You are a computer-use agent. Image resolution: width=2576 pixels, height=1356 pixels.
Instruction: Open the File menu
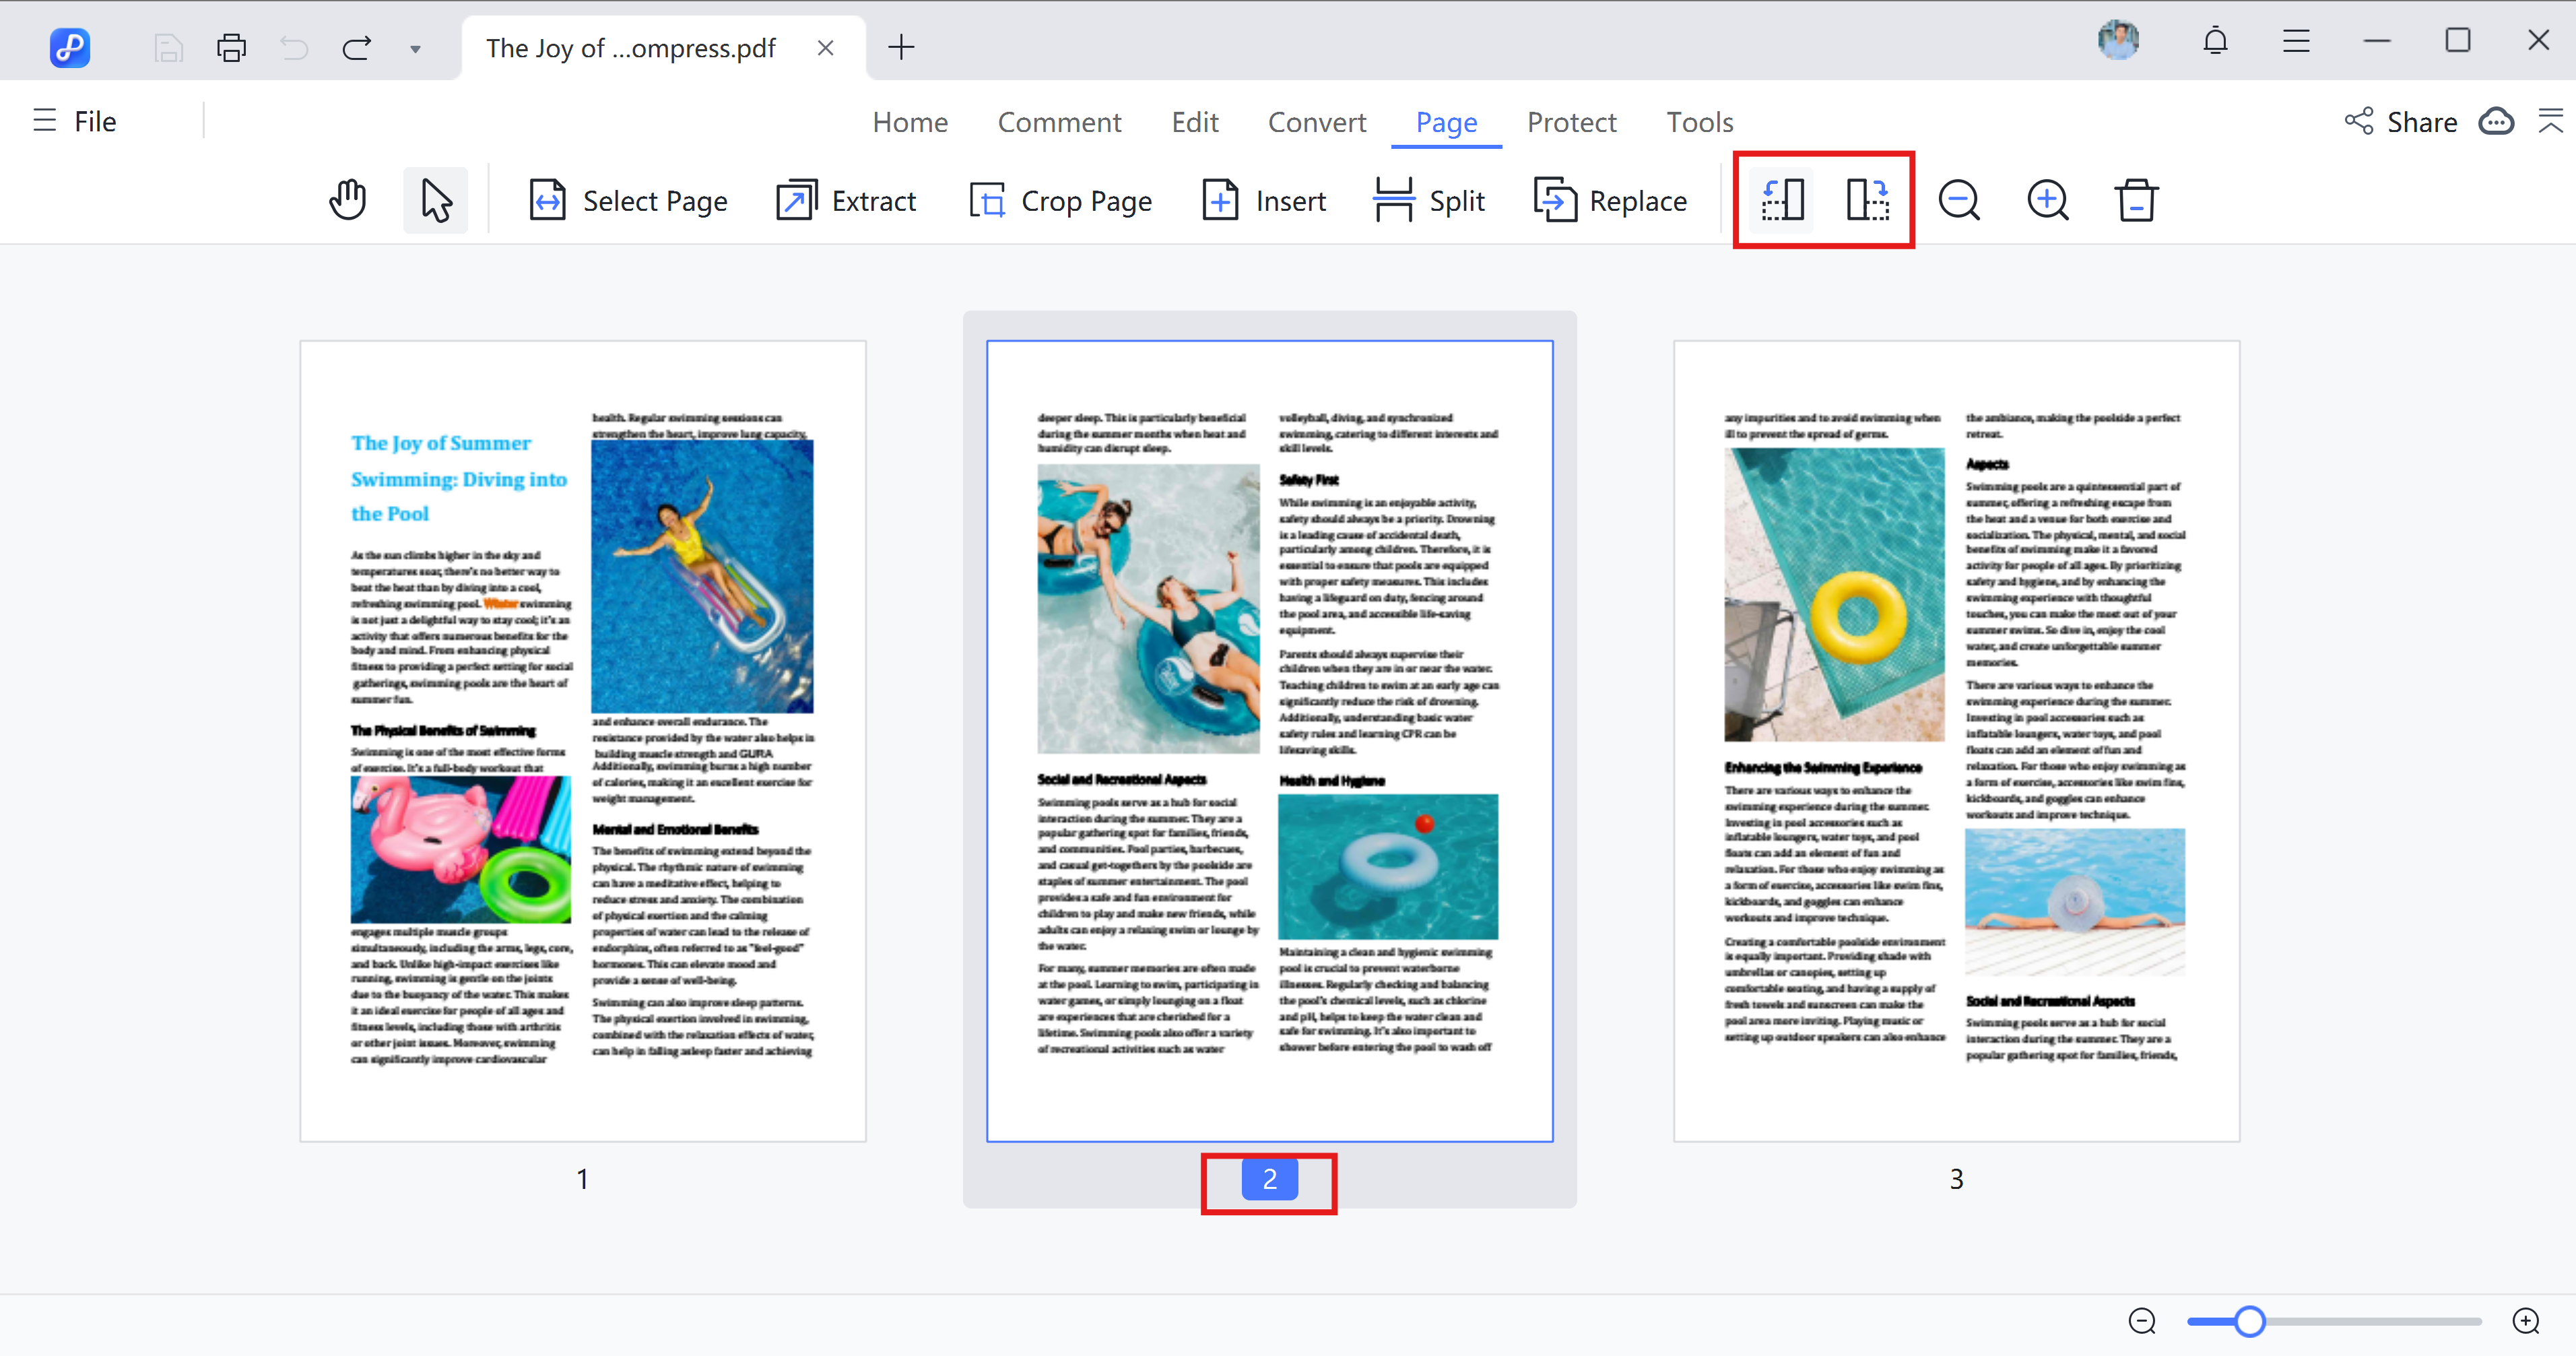pyautogui.click(x=75, y=120)
